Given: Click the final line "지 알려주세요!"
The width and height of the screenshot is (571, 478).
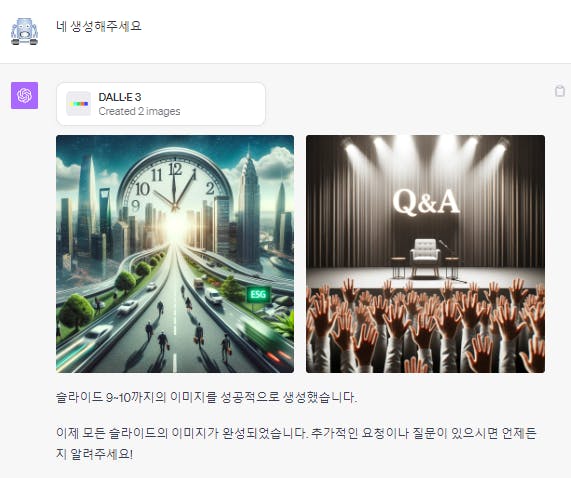Looking at the screenshot, I should click(x=94, y=454).
